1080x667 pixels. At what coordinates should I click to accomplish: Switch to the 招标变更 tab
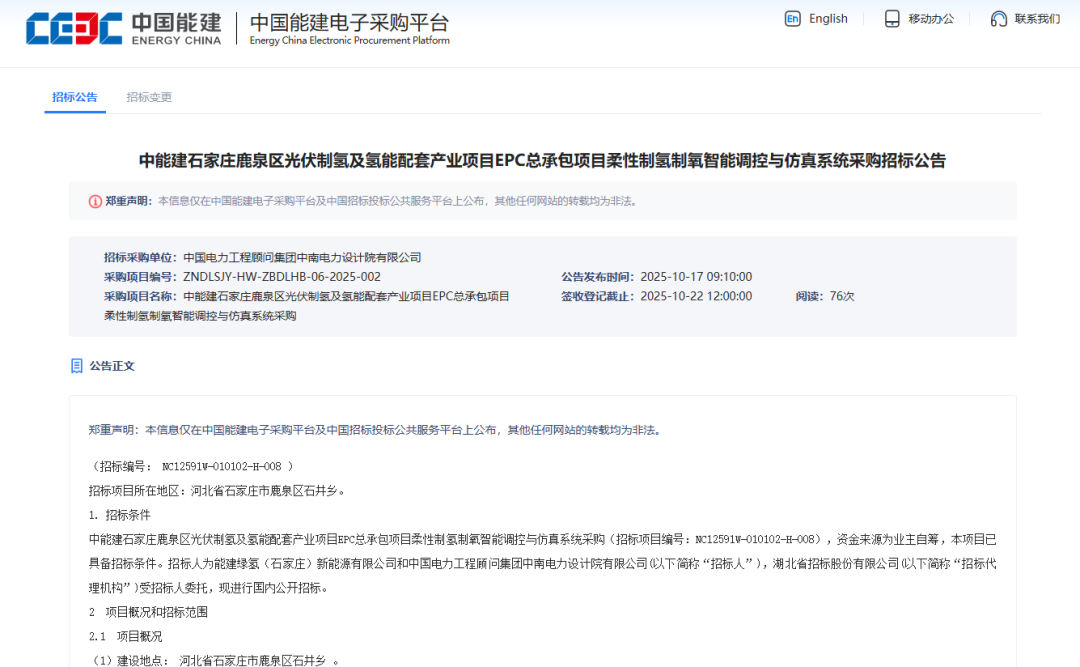(x=148, y=97)
